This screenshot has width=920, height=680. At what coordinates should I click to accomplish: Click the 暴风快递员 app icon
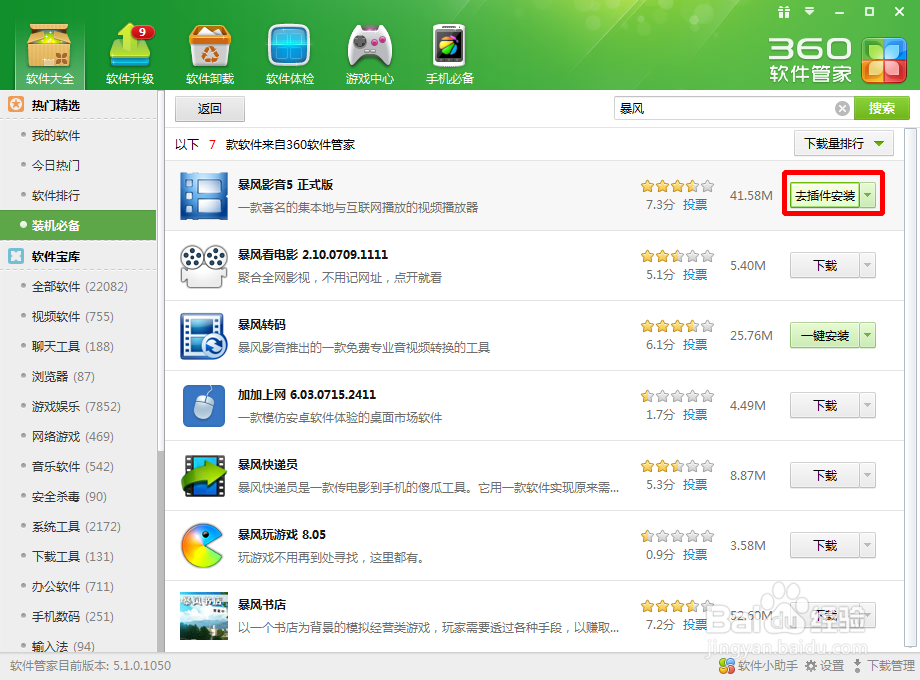click(x=204, y=476)
